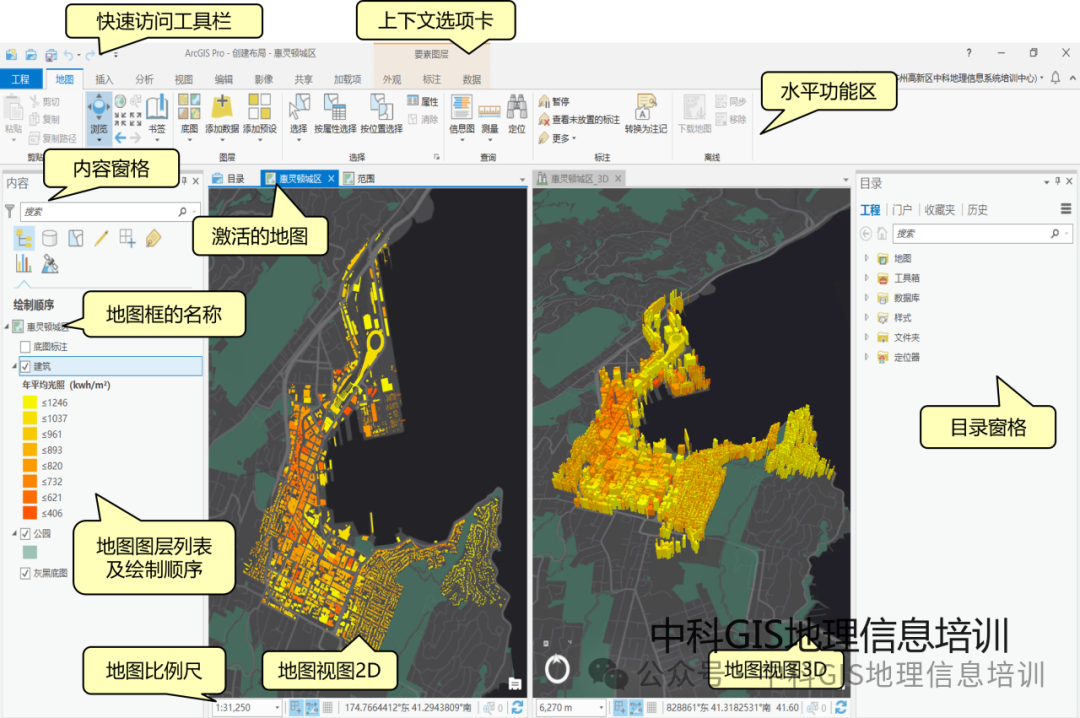Switch to the 惠灵顿城区_3D view tab
This screenshot has width=1080, height=718.
[x=579, y=178]
